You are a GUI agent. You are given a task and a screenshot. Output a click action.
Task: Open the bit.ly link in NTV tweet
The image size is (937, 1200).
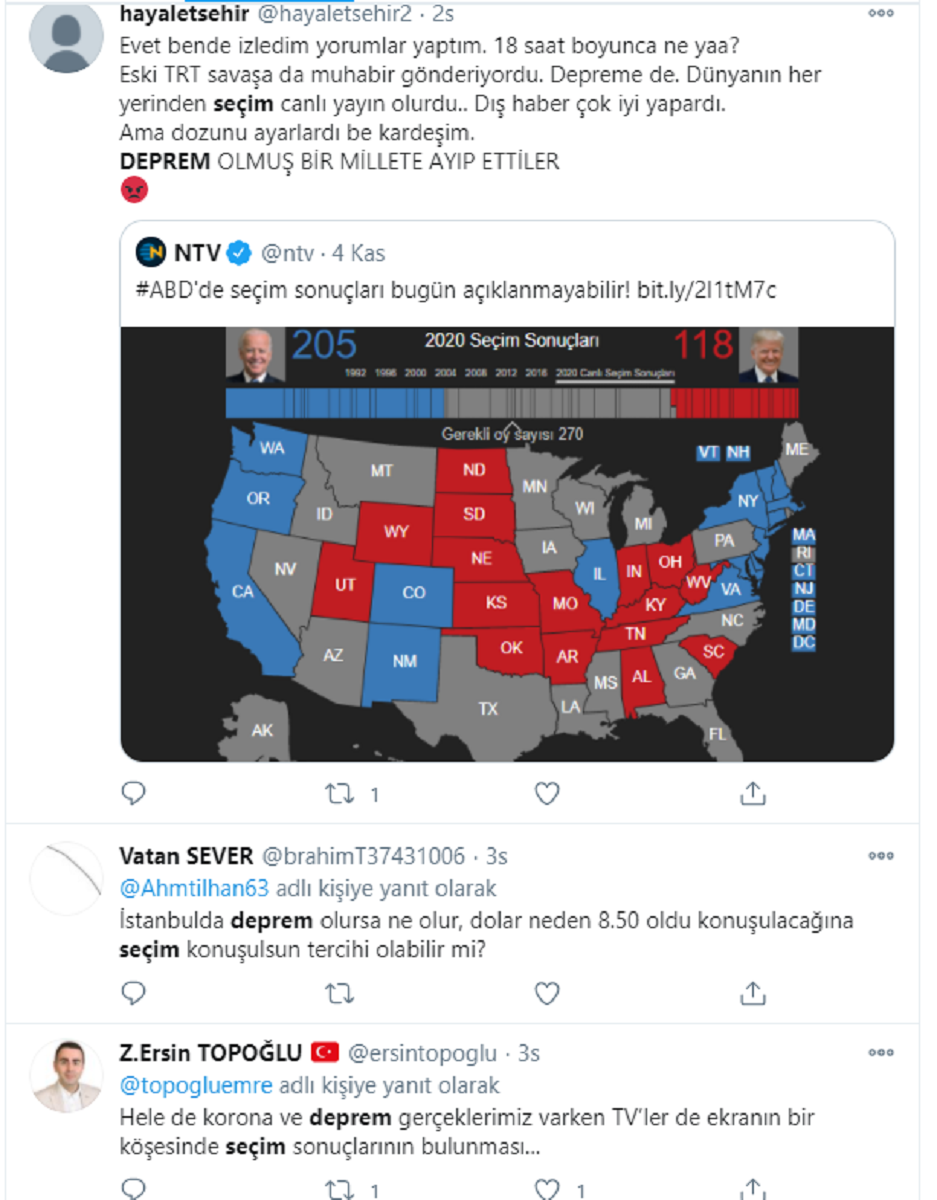pyautogui.click(x=708, y=289)
